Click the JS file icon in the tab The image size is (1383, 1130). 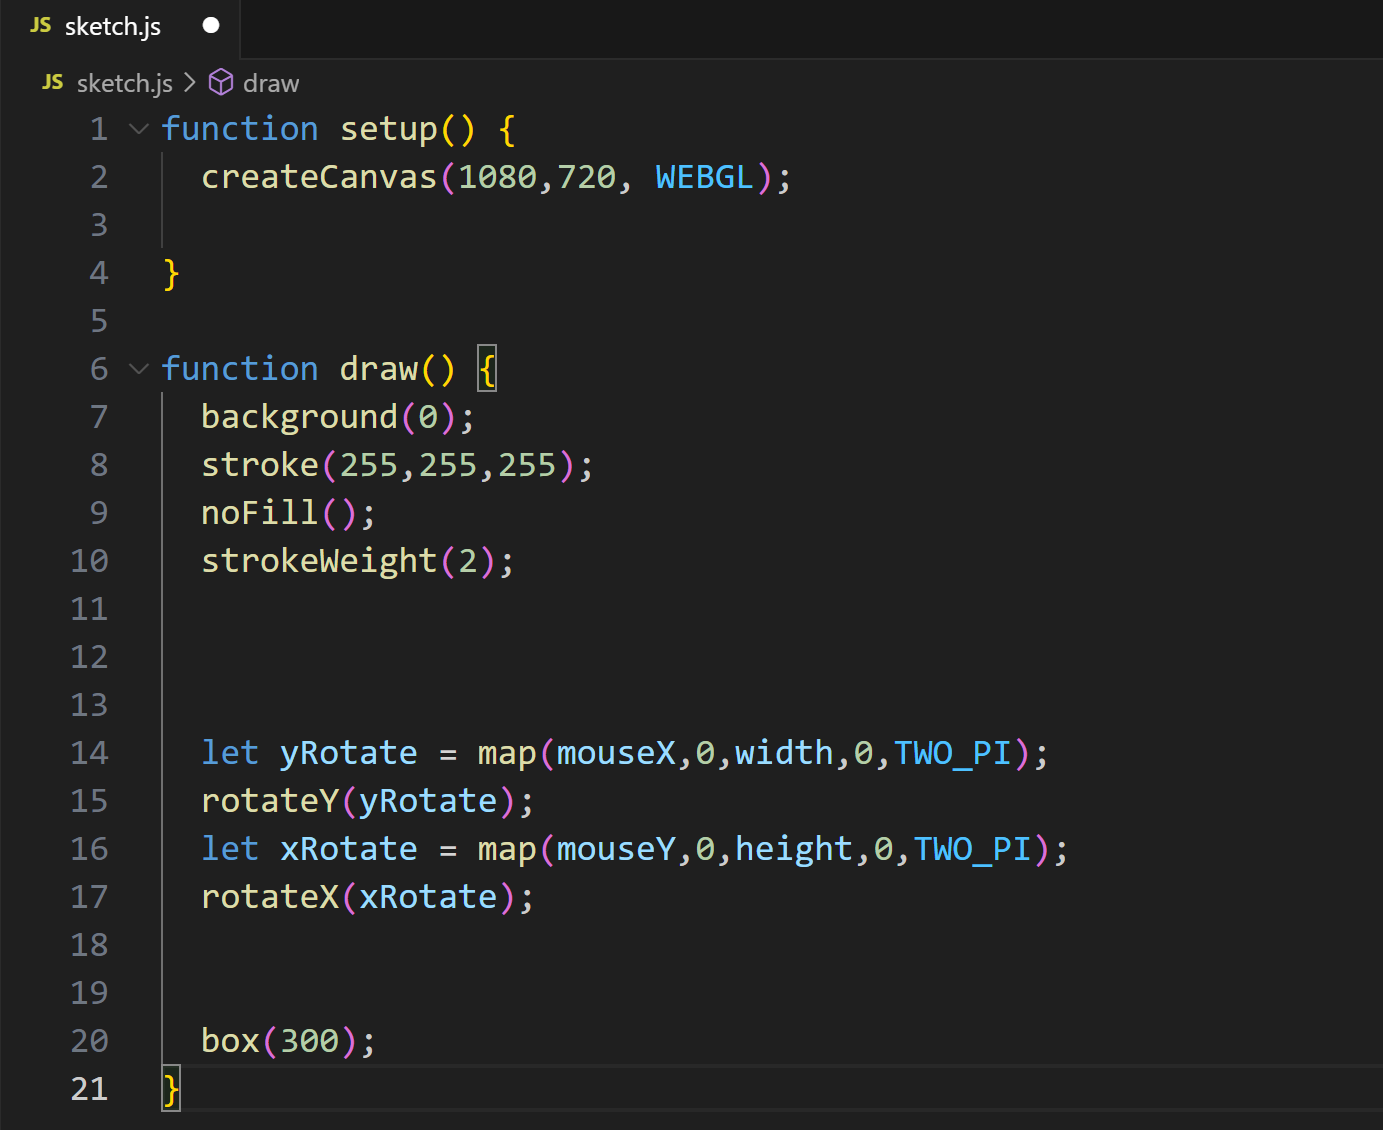[x=41, y=26]
